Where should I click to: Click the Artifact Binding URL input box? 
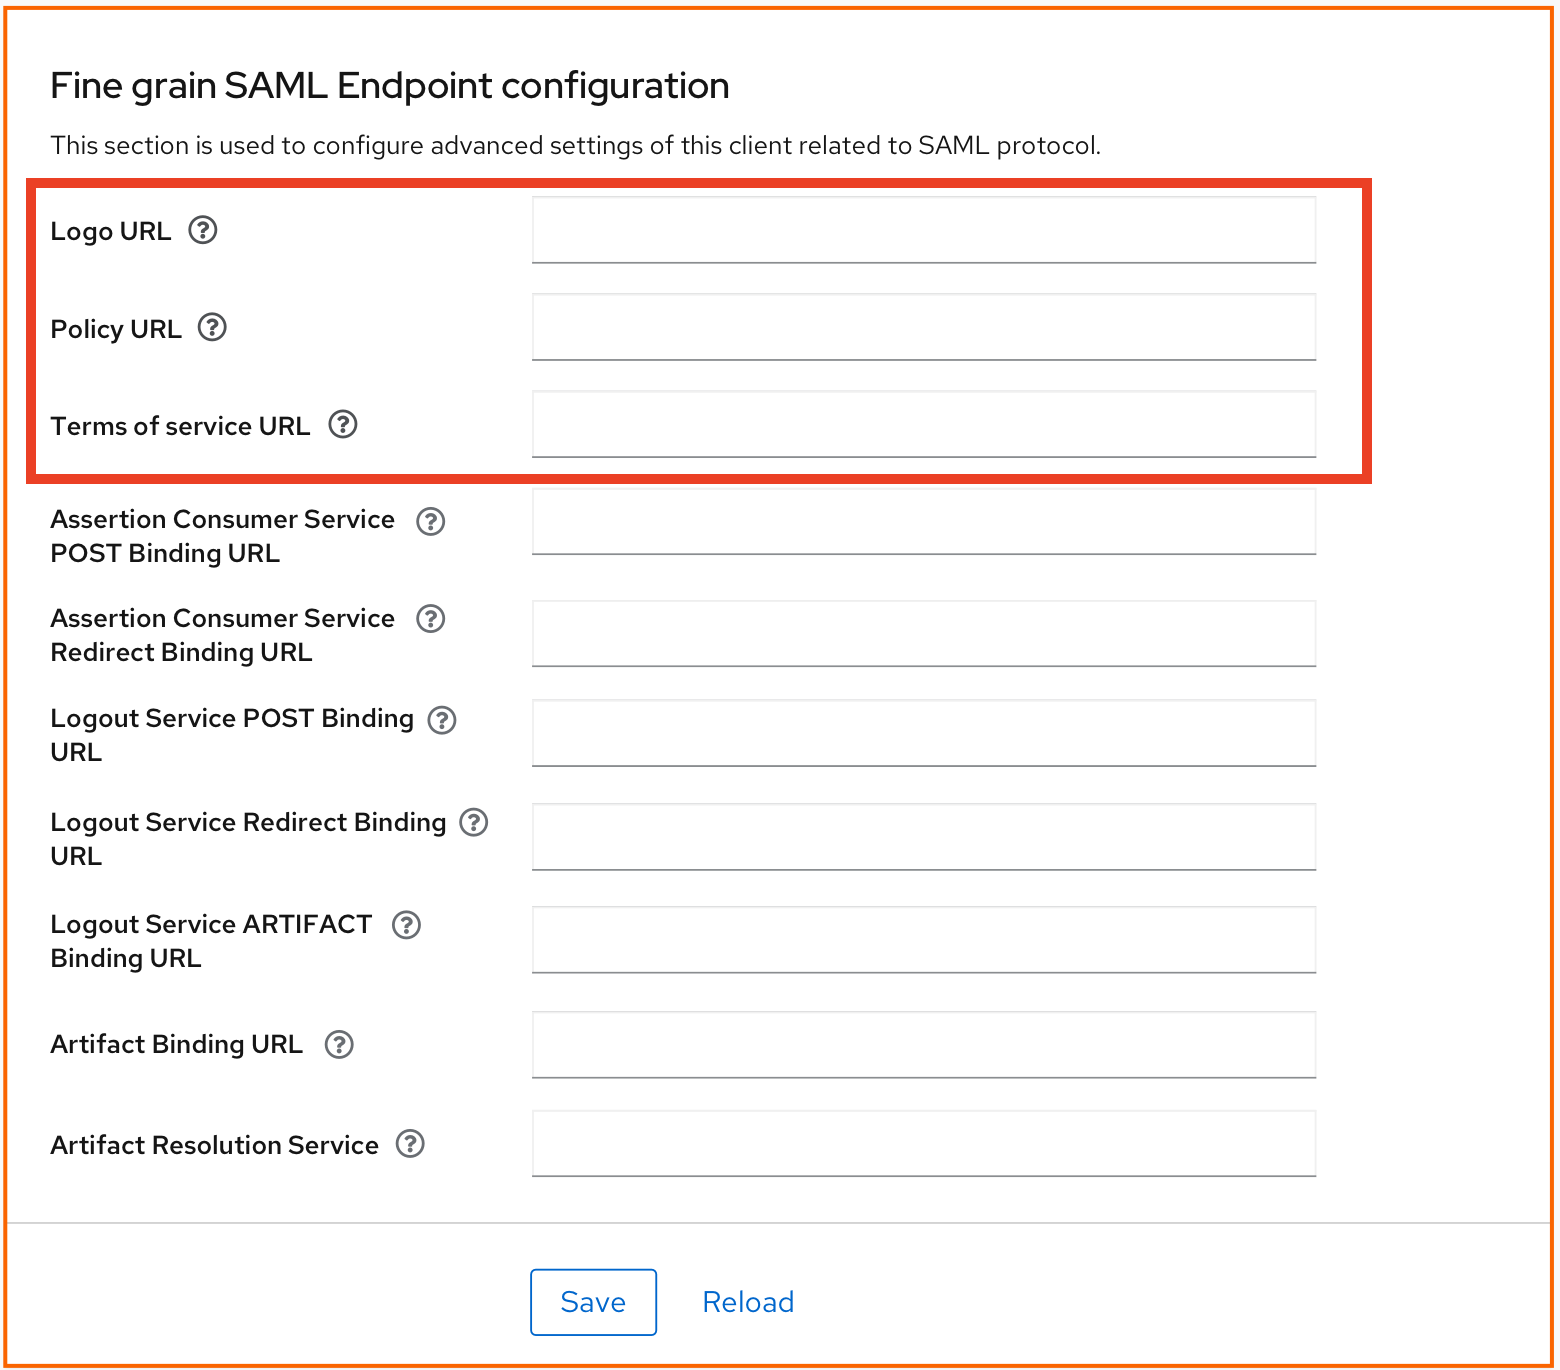tap(923, 1044)
